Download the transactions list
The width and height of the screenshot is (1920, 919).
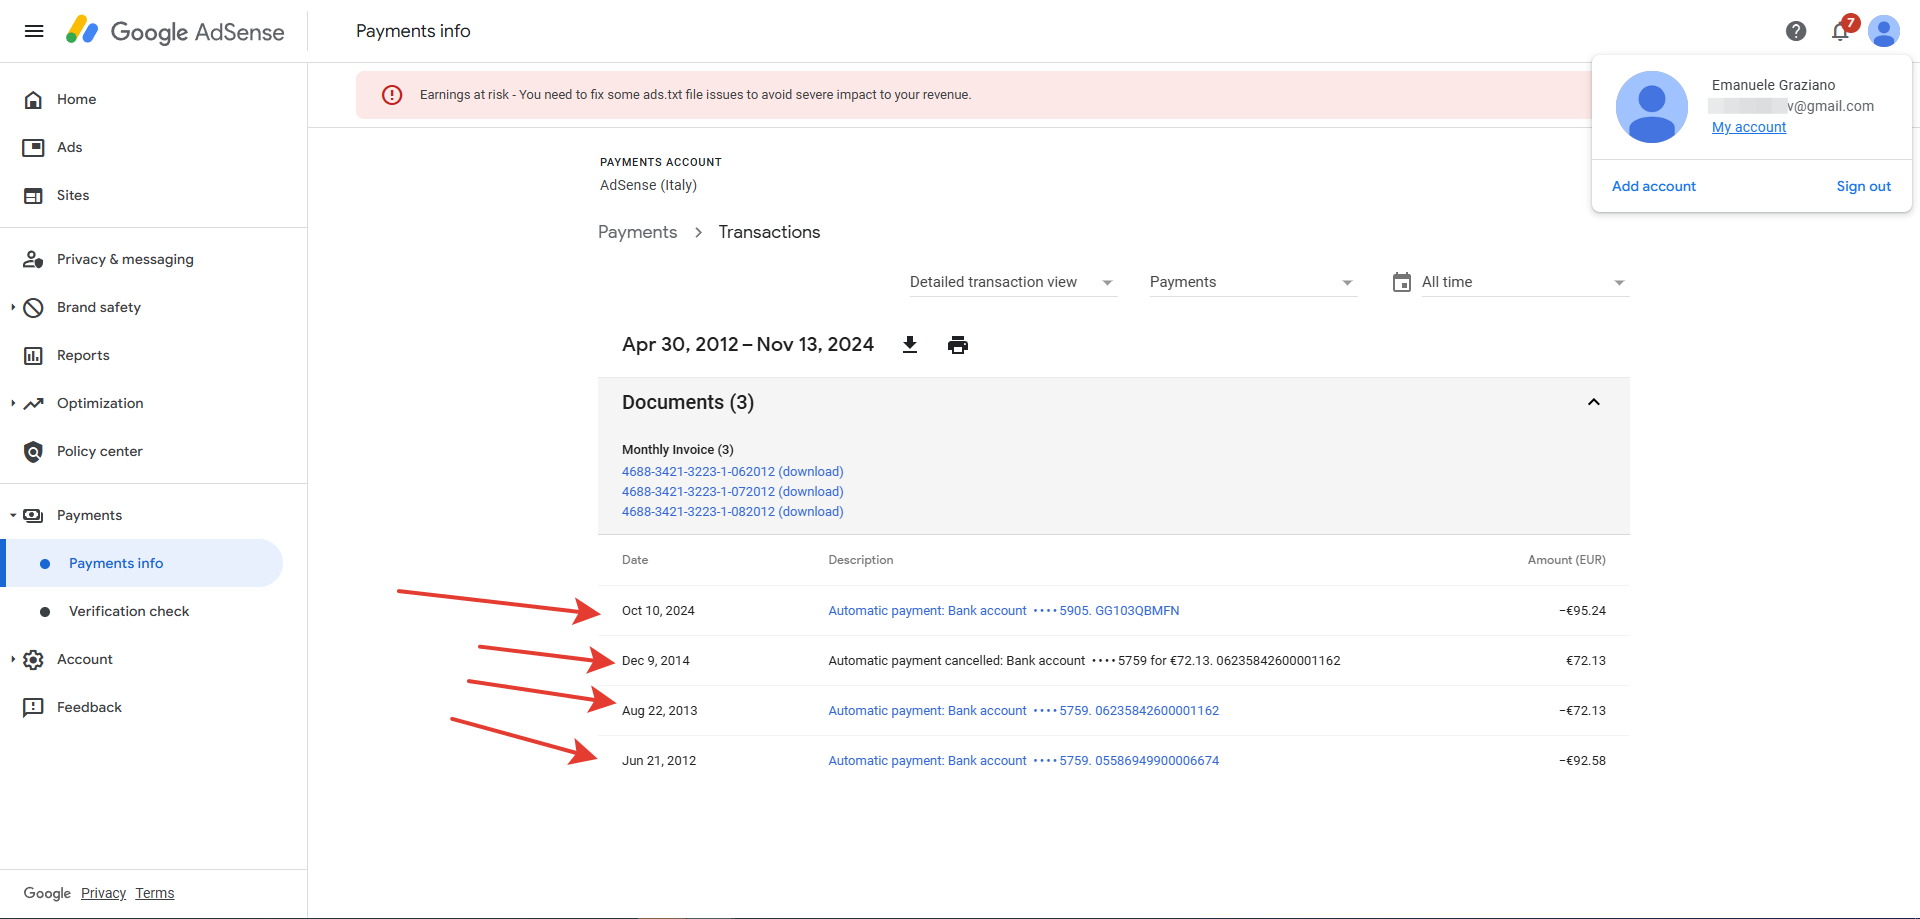click(x=910, y=345)
